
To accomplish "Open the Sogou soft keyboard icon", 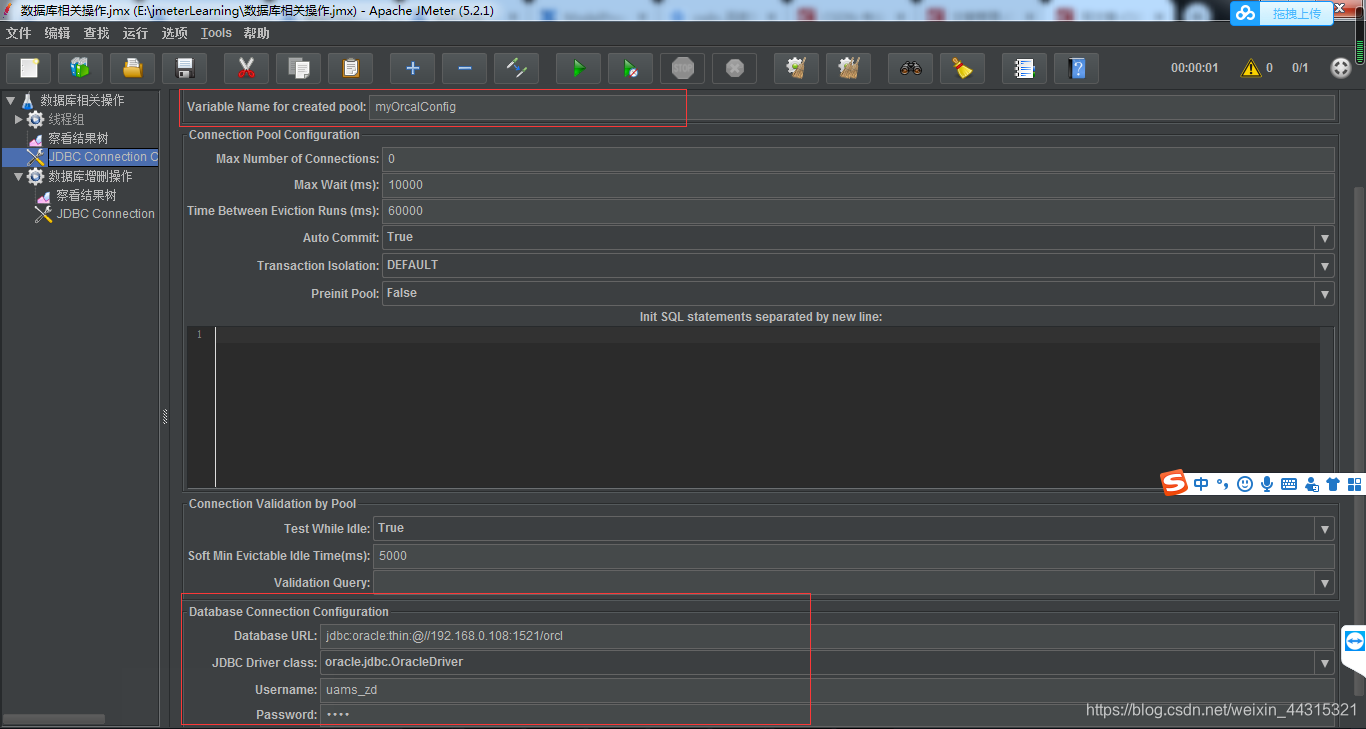I will [x=1289, y=484].
